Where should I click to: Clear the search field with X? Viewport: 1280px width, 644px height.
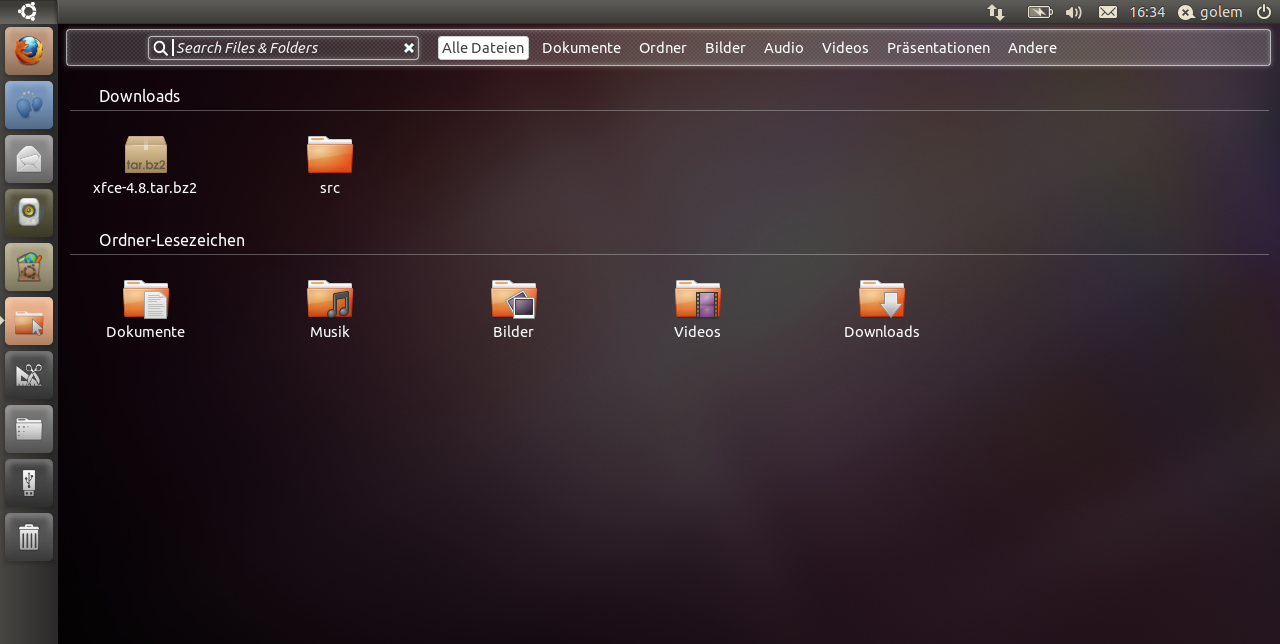pyautogui.click(x=408, y=48)
